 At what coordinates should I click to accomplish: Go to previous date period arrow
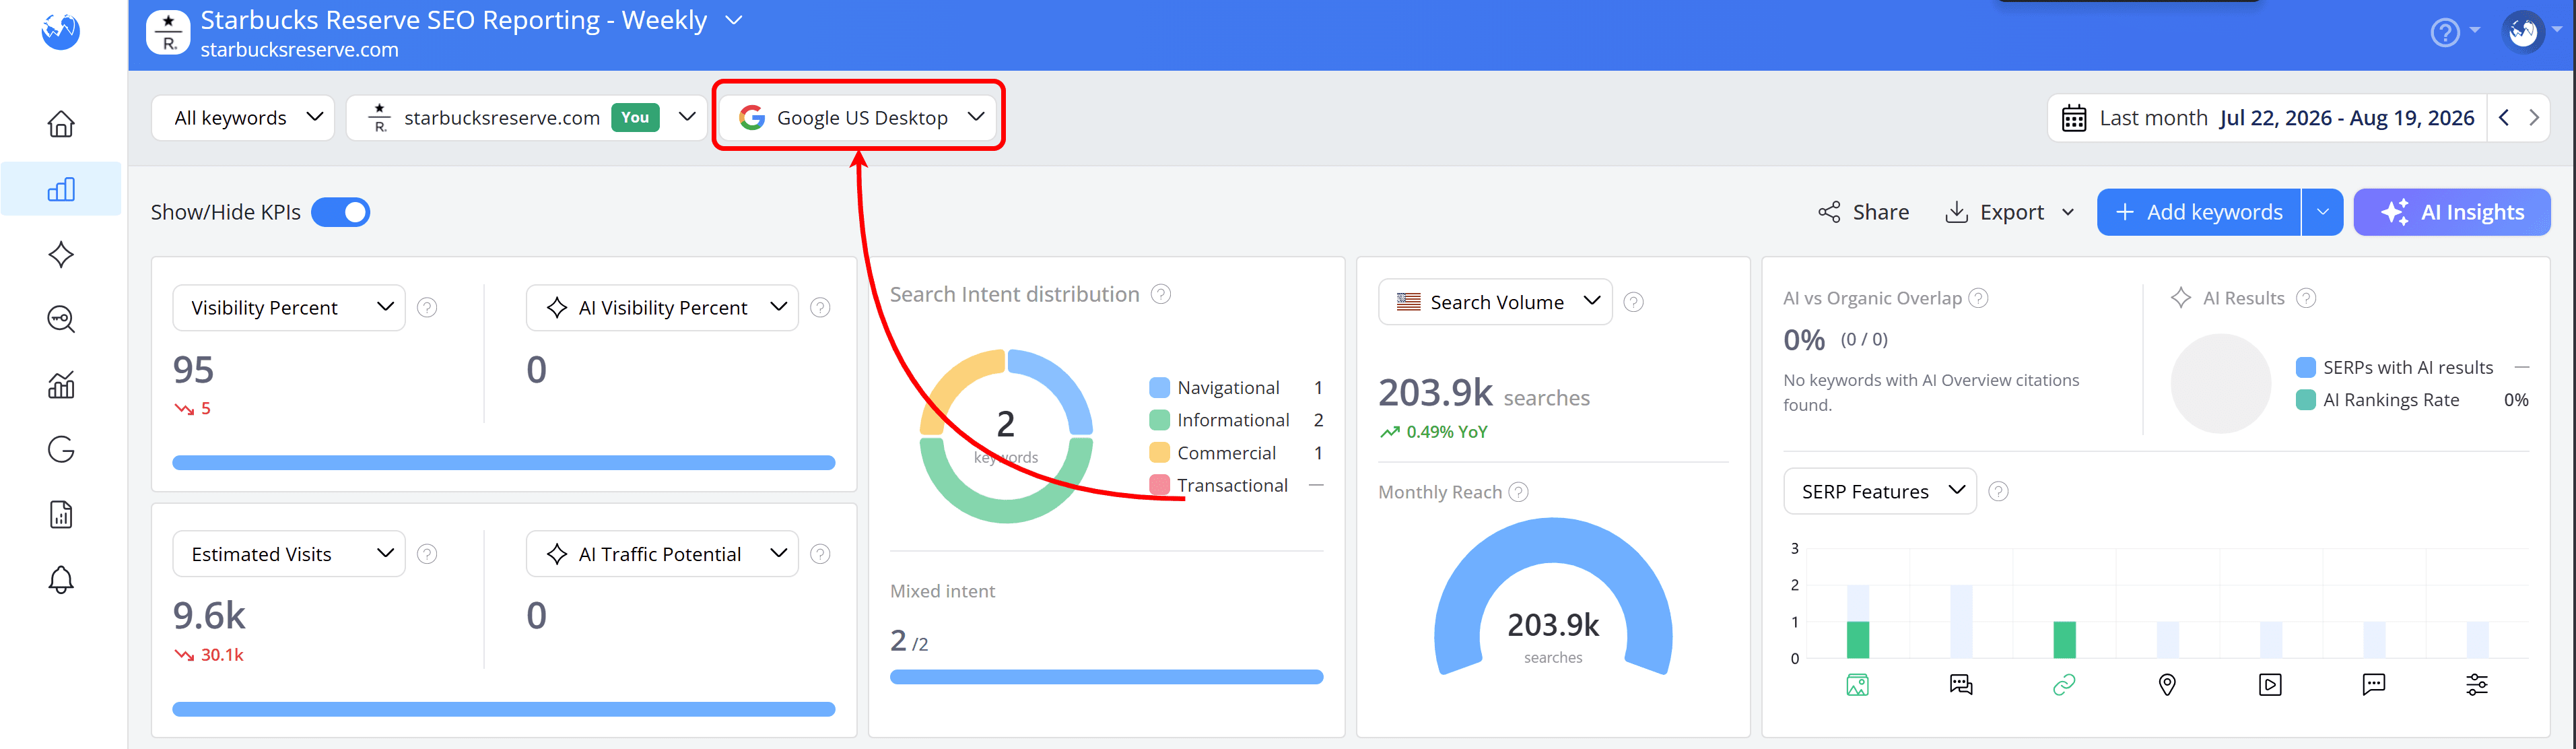pos(2504,117)
